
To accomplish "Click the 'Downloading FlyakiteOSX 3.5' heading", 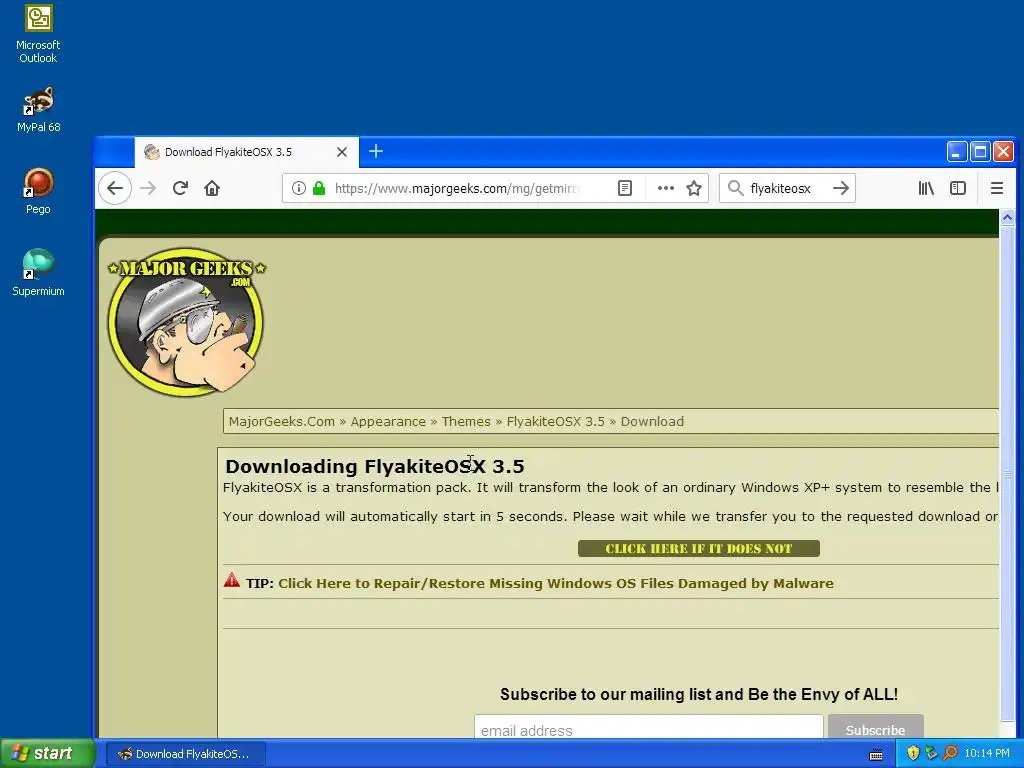I will pyautogui.click(x=375, y=466).
